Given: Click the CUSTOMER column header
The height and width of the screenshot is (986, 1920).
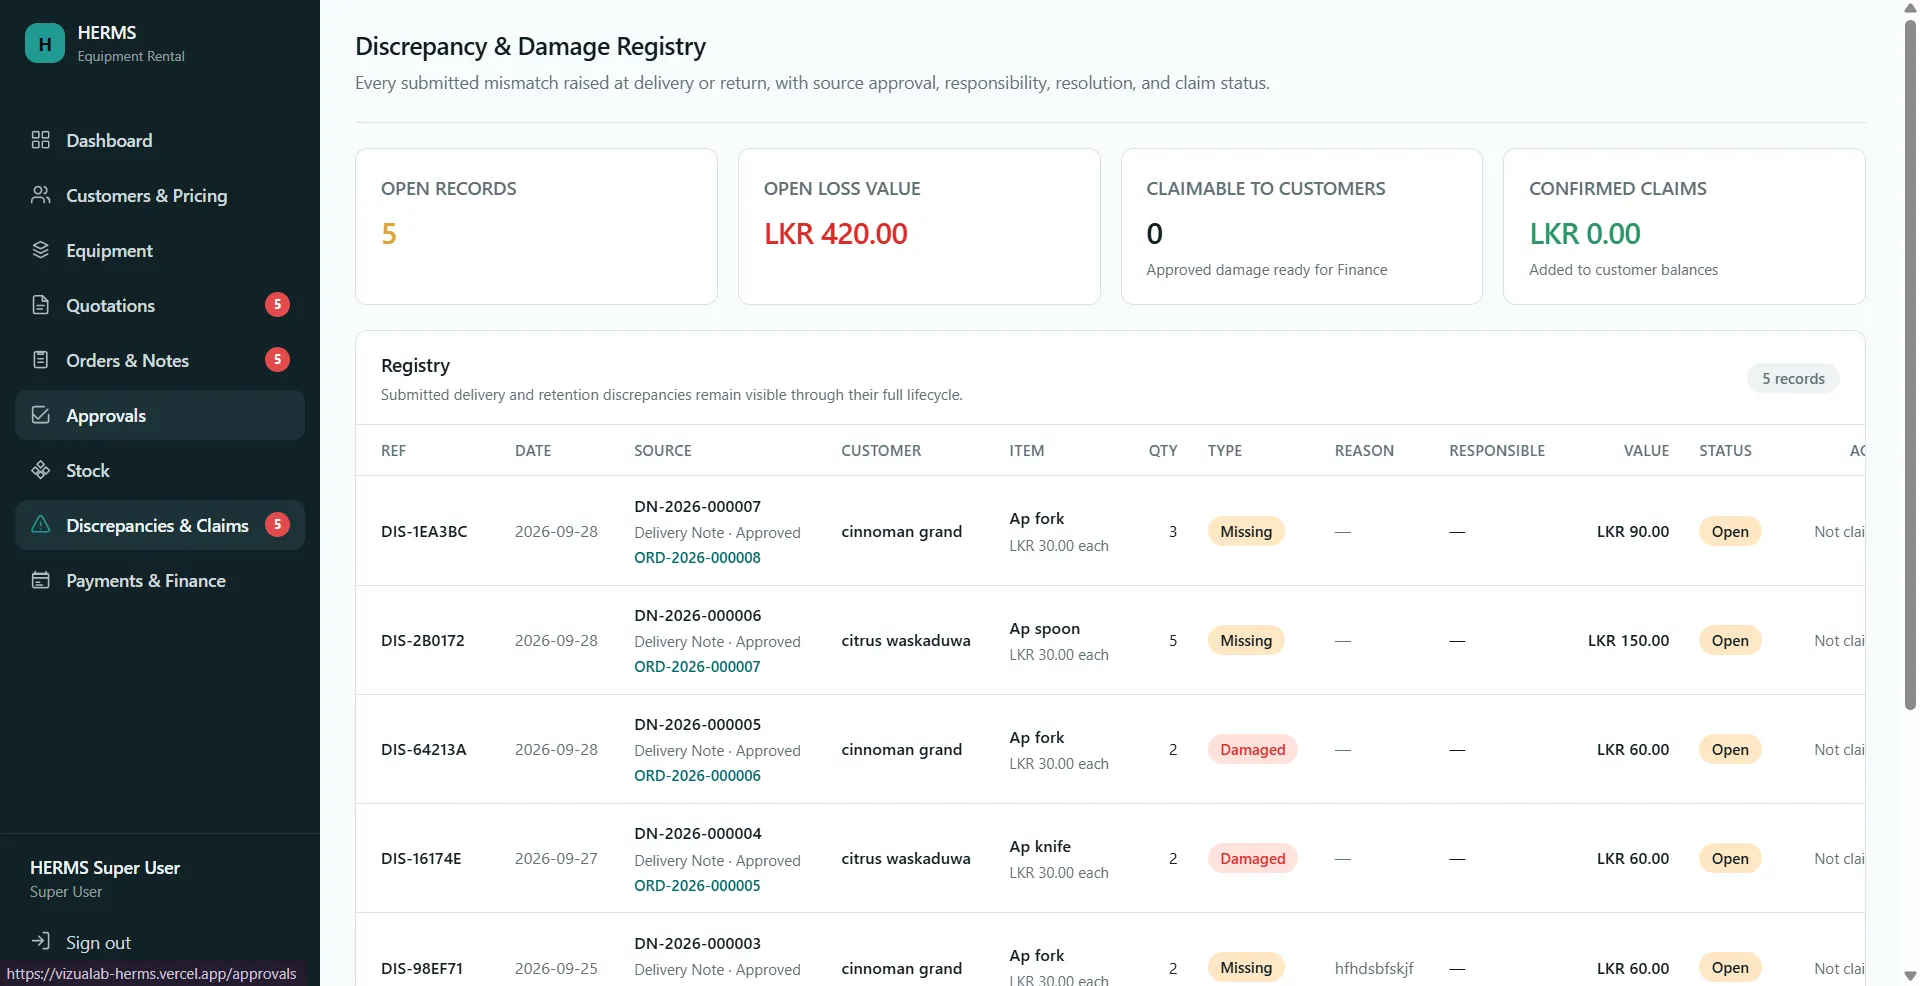Looking at the screenshot, I should [881, 451].
